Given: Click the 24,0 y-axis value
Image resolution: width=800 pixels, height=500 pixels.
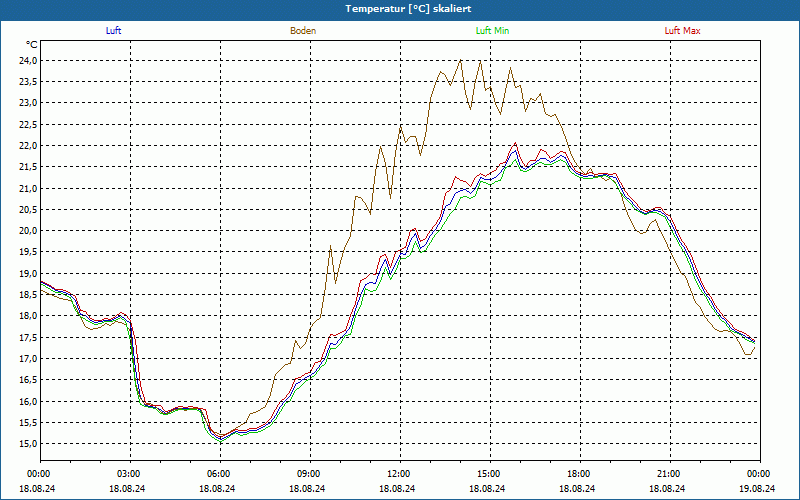Looking at the screenshot, I should tap(28, 61).
